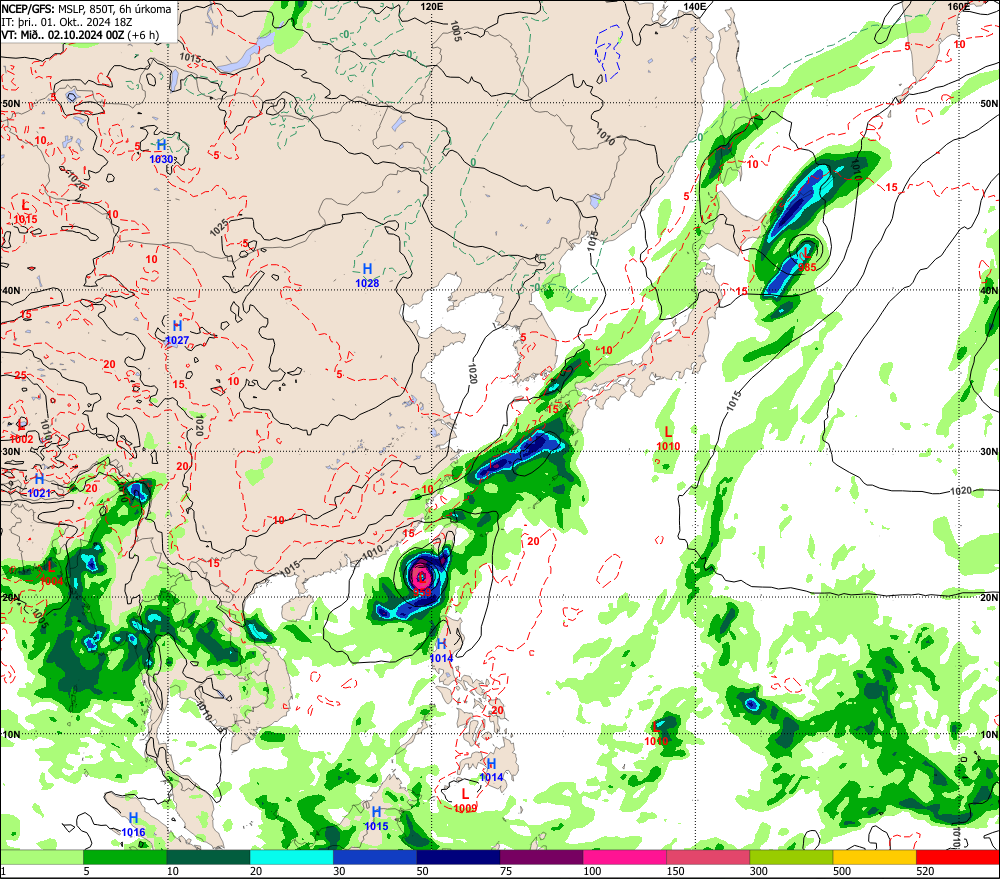This screenshot has width=1000, height=879.
Task: Click the 10–20 mm dark green legend swatch
Action: click(209, 857)
